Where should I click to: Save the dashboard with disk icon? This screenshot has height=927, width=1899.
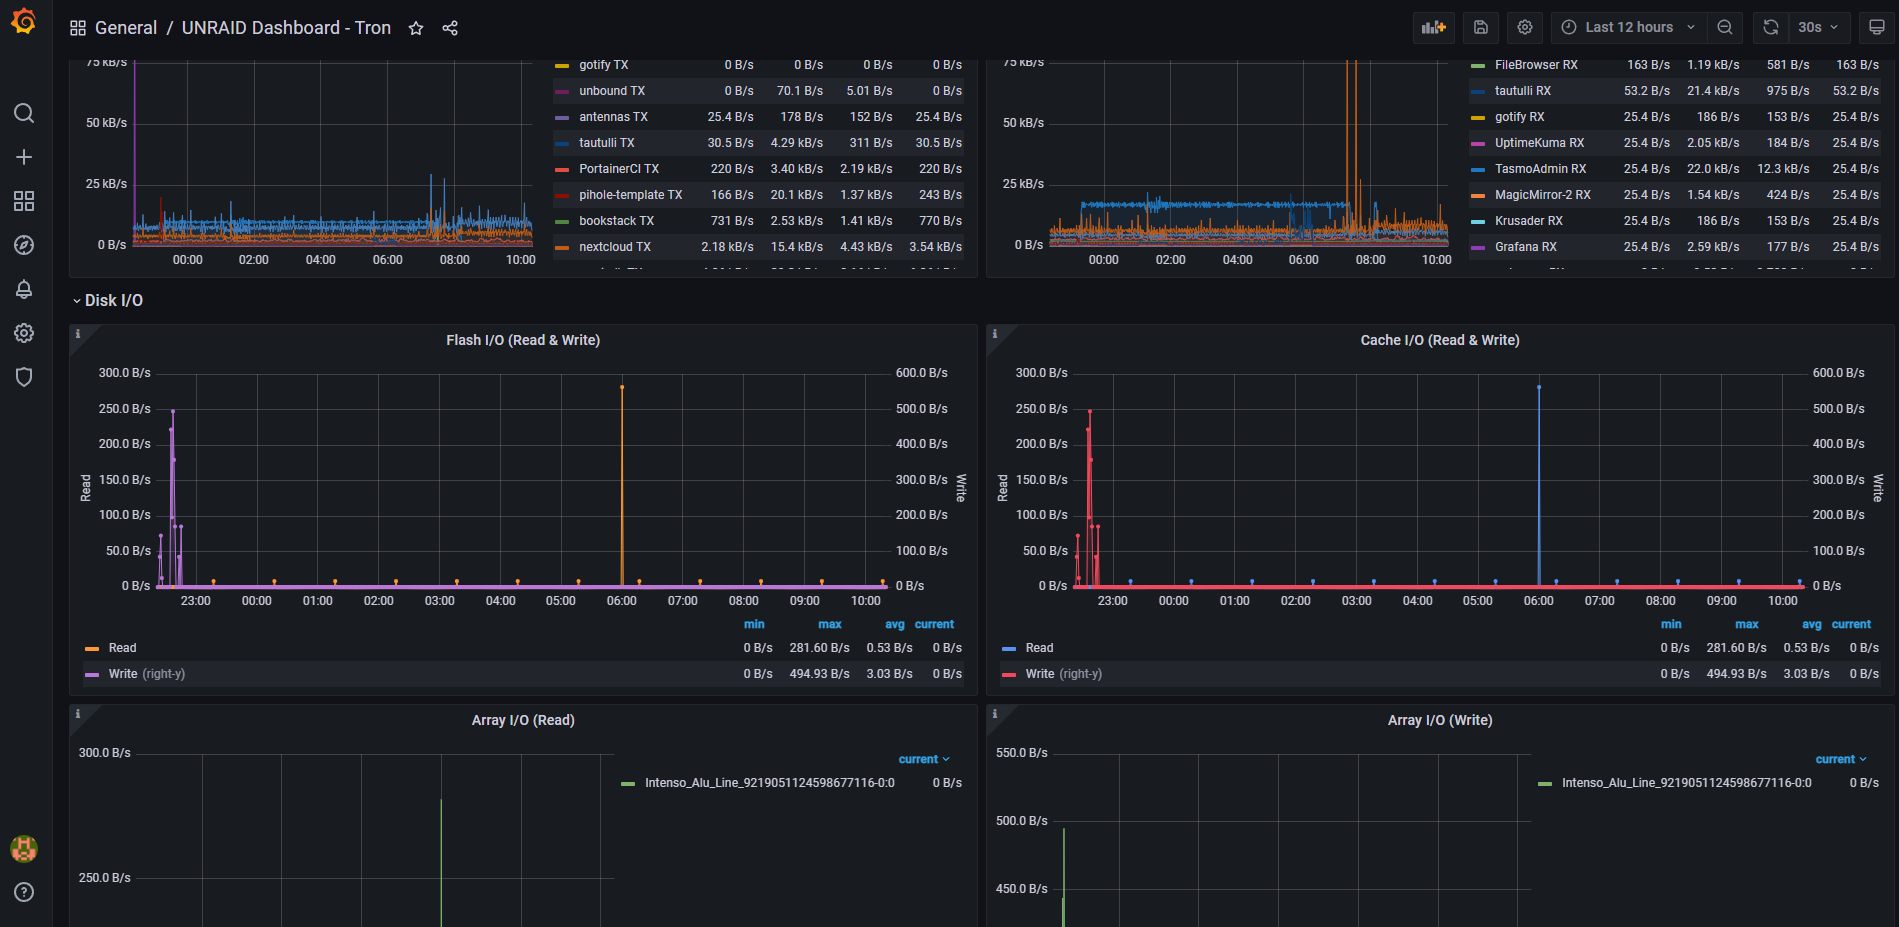coord(1481,28)
